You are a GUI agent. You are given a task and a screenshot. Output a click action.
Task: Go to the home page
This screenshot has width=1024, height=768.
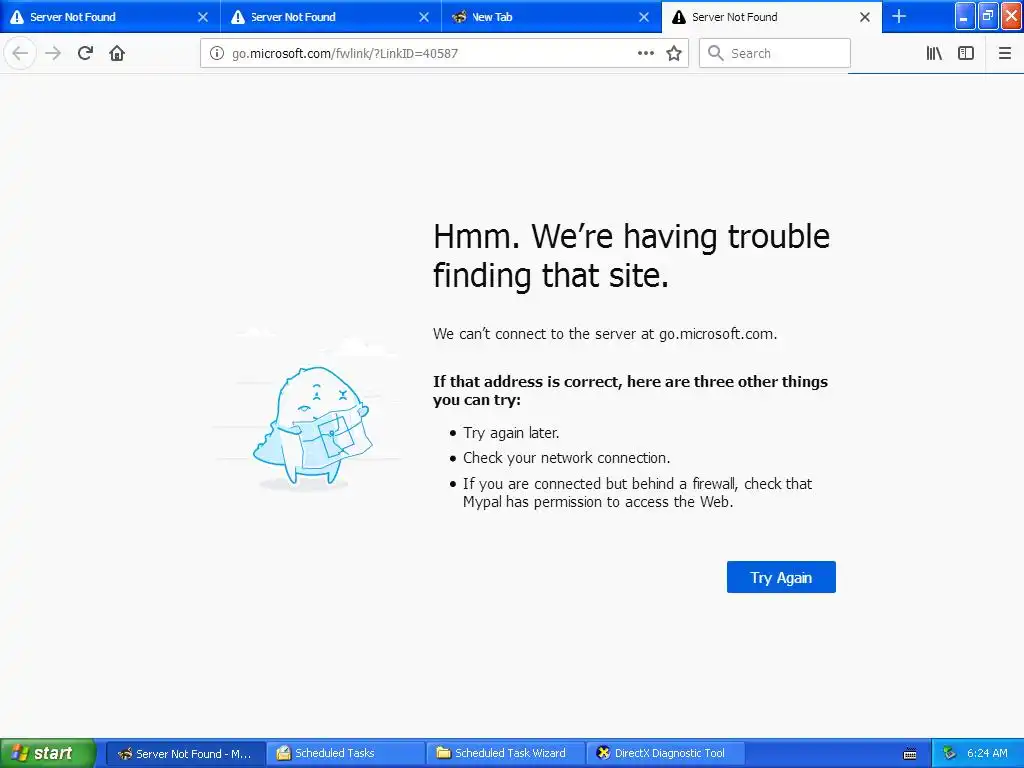pos(117,54)
